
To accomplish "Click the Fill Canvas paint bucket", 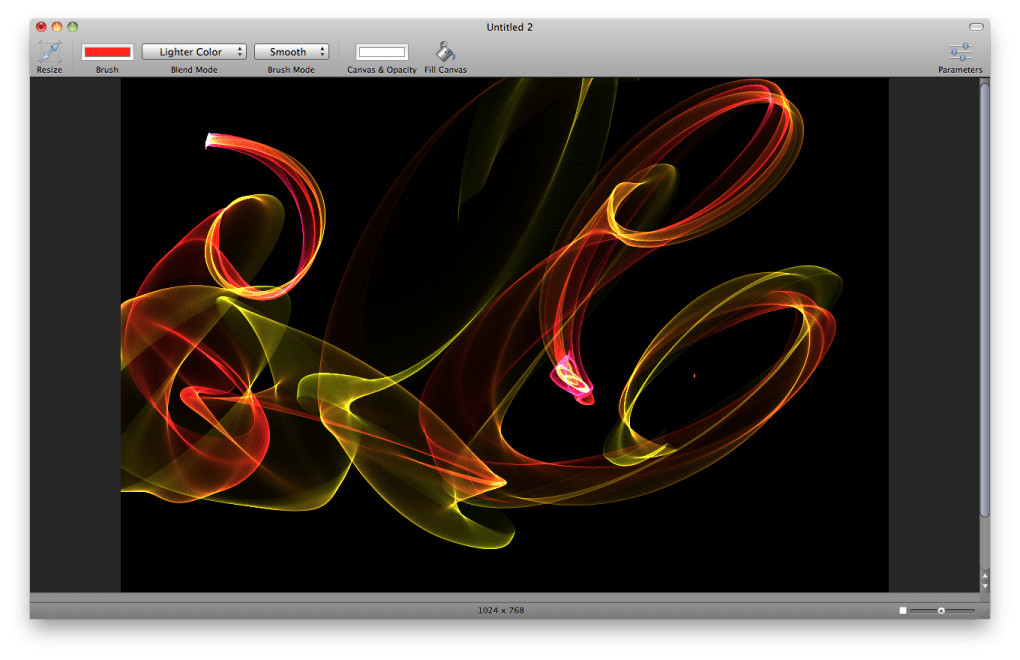I will 446,51.
